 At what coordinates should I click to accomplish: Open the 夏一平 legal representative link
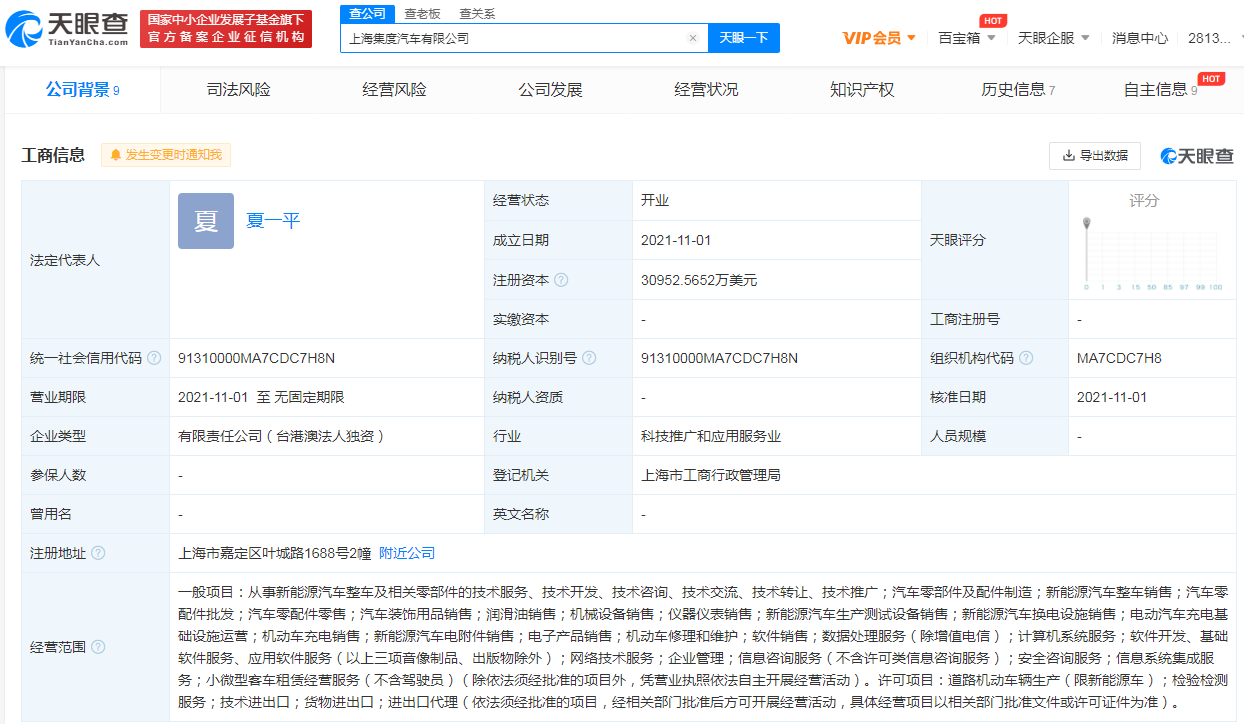point(273,221)
